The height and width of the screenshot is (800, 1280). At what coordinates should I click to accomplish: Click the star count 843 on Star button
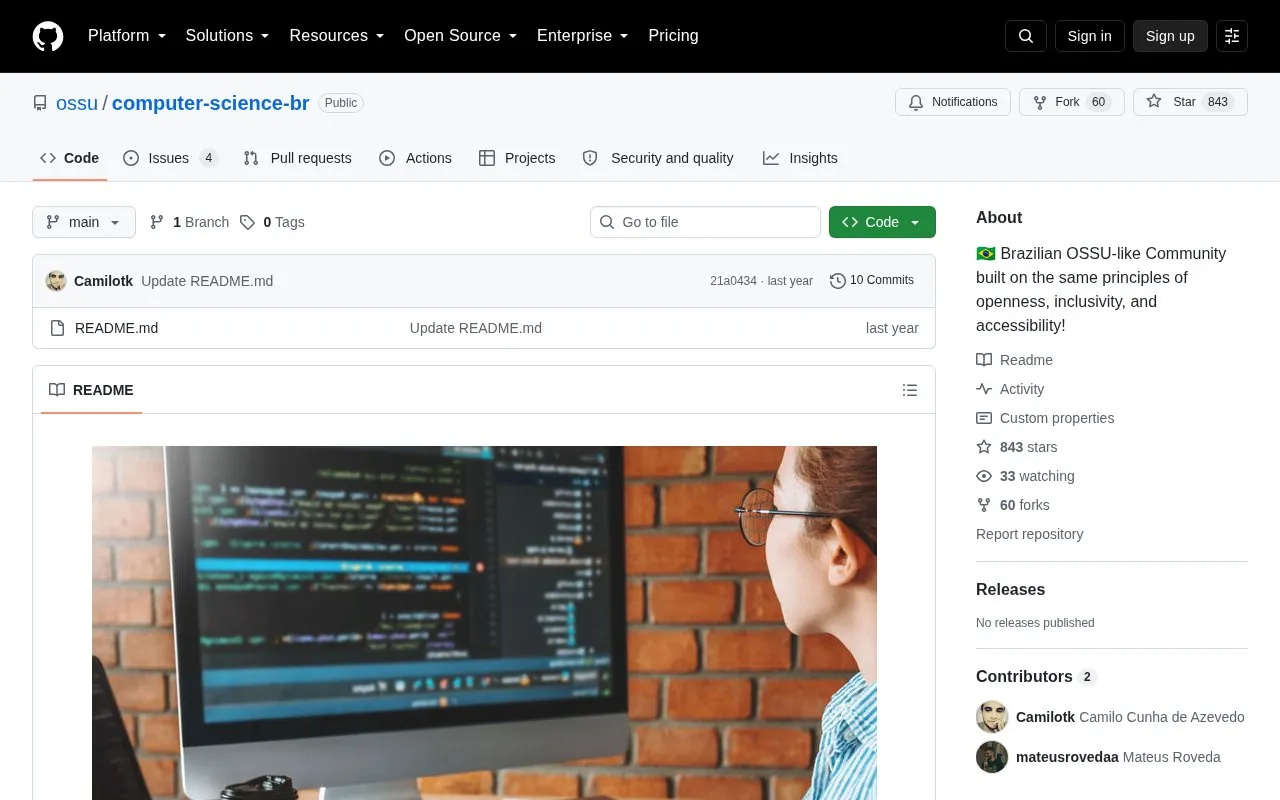tap(1217, 102)
